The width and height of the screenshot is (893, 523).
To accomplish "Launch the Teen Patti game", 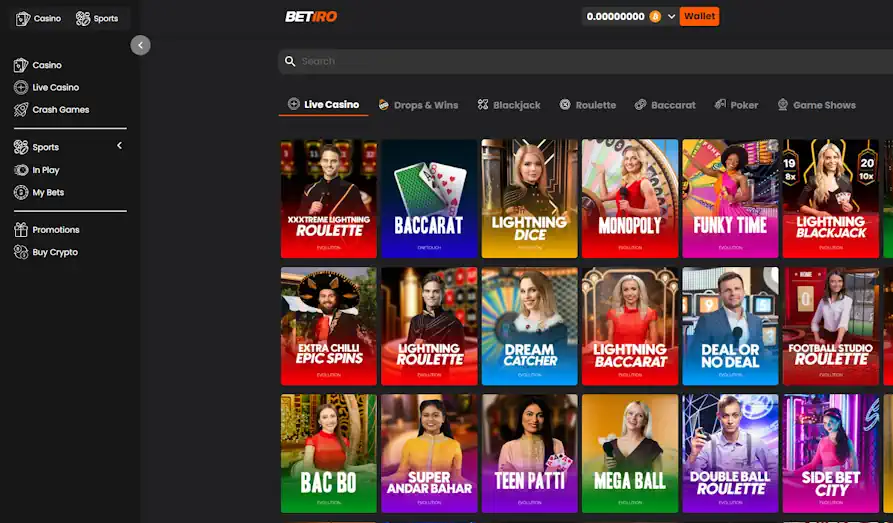I will pos(530,453).
